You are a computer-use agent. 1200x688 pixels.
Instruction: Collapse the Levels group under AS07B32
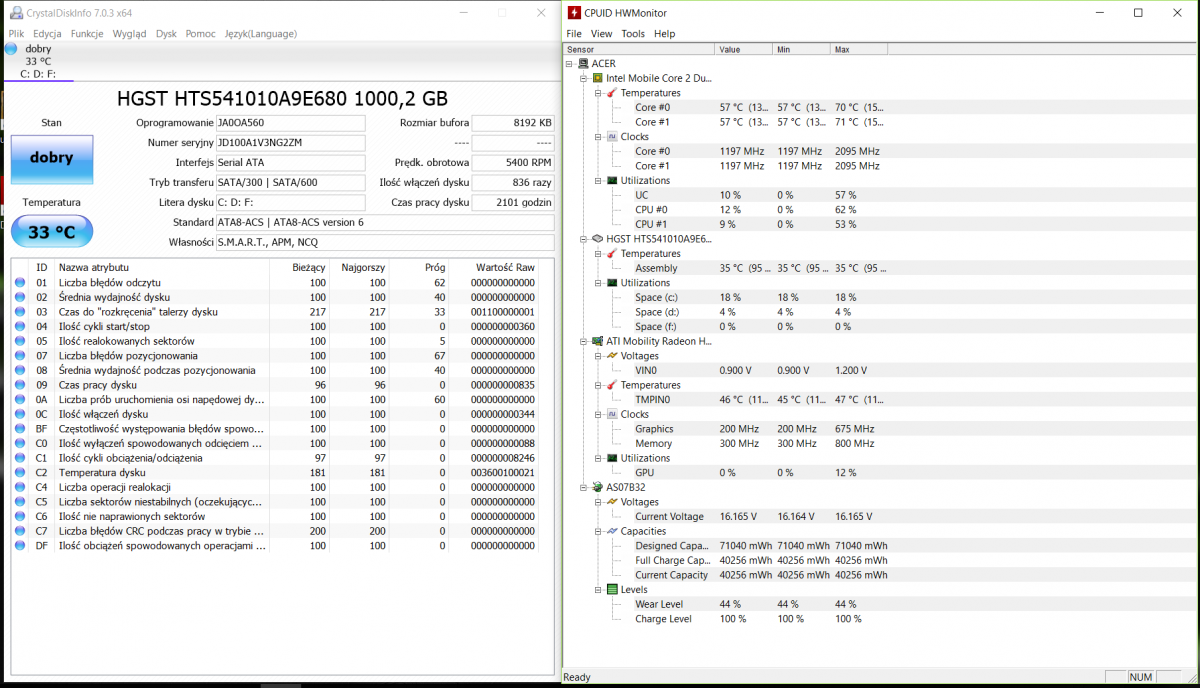(598, 590)
